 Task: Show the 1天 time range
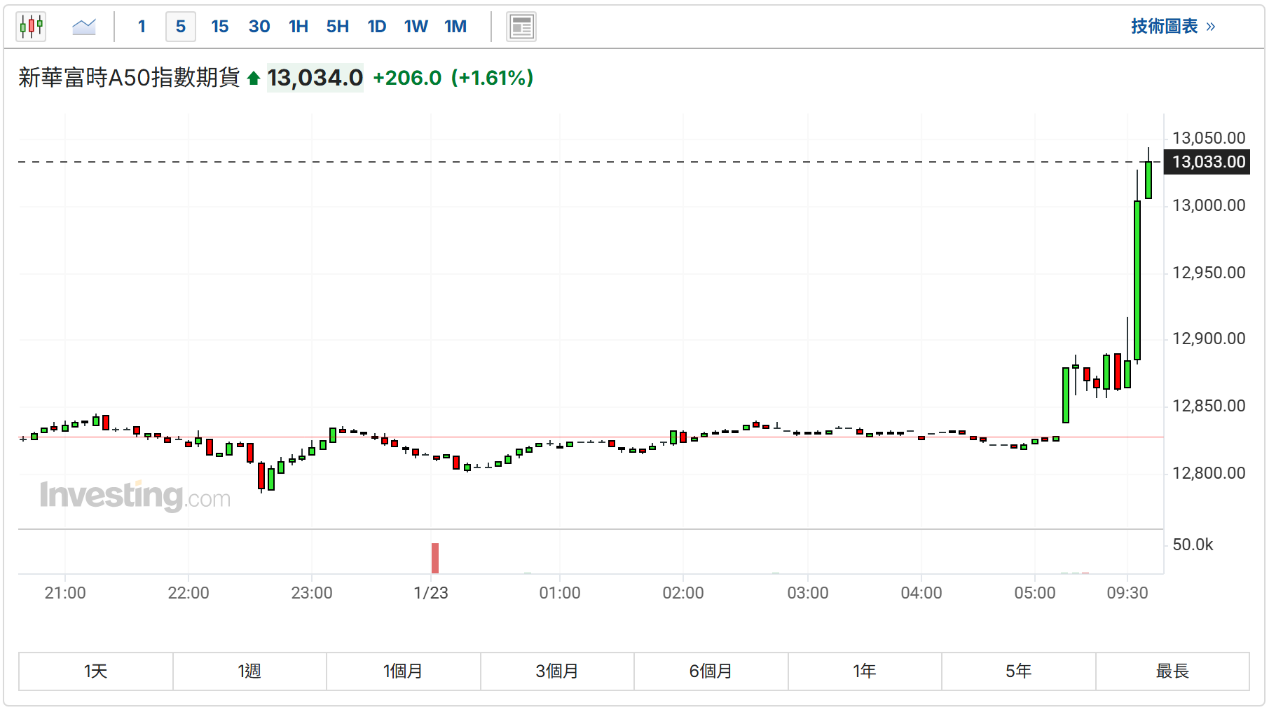click(x=96, y=671)
